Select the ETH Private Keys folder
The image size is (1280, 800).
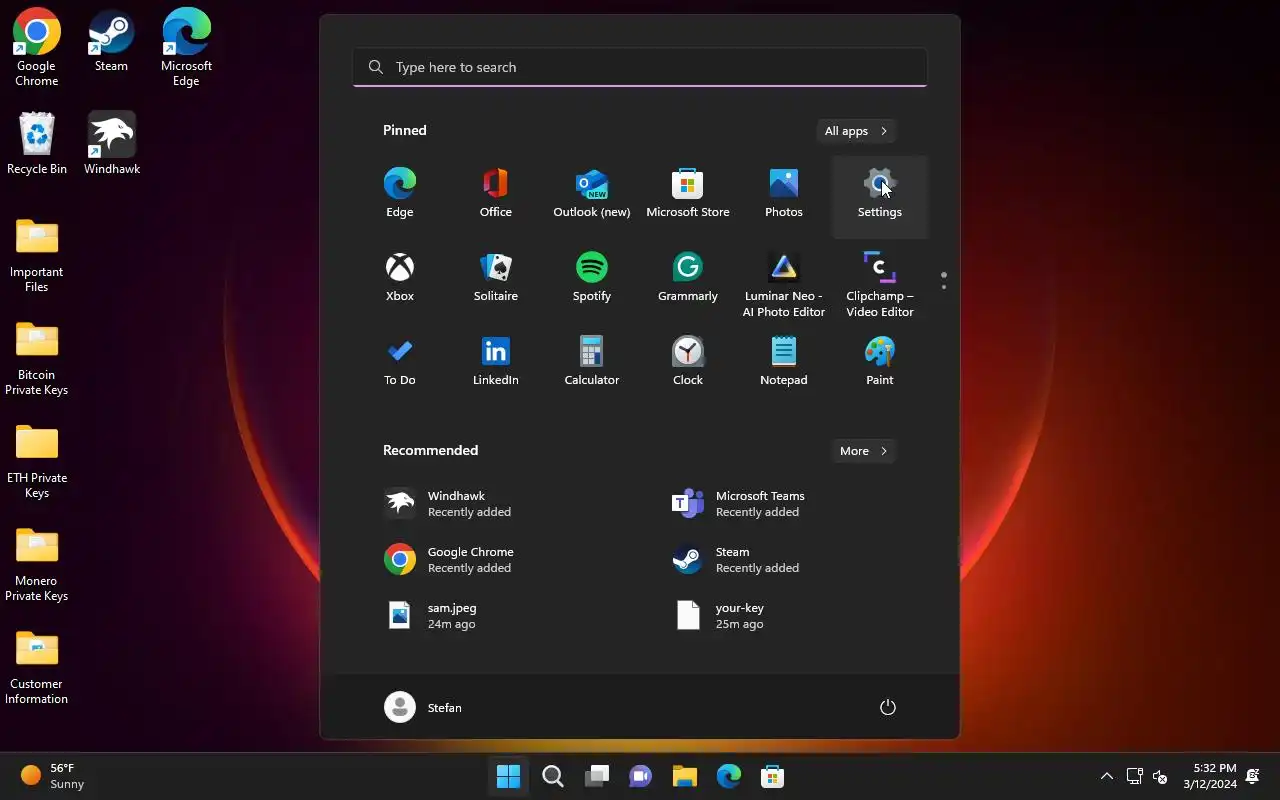[37, 461]
